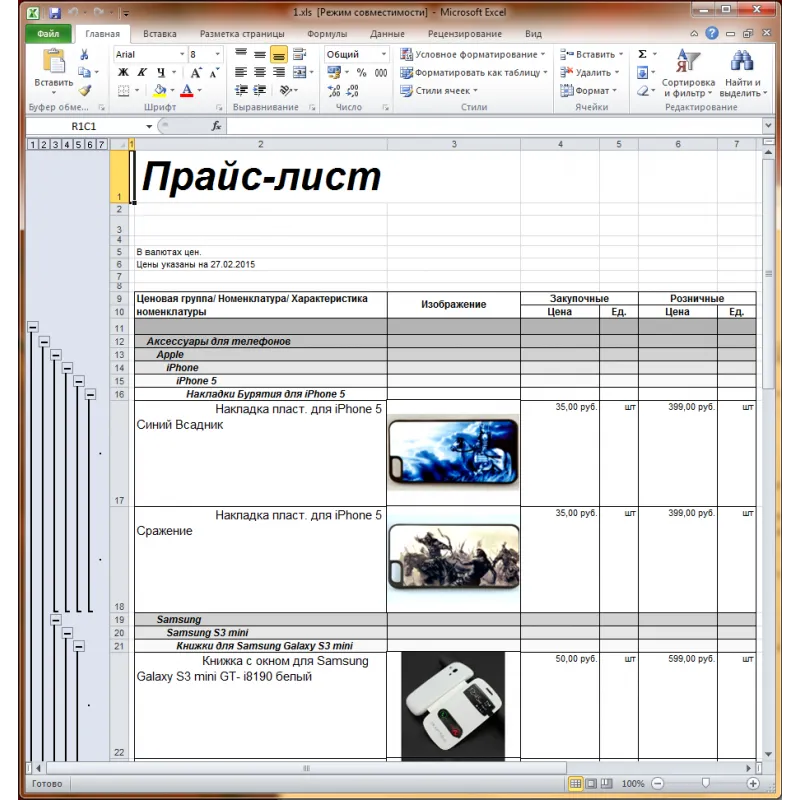The height and width of the screenshot is (800, 800).
Task: Toggle underline (Ч) formatting
Action: 161,72
